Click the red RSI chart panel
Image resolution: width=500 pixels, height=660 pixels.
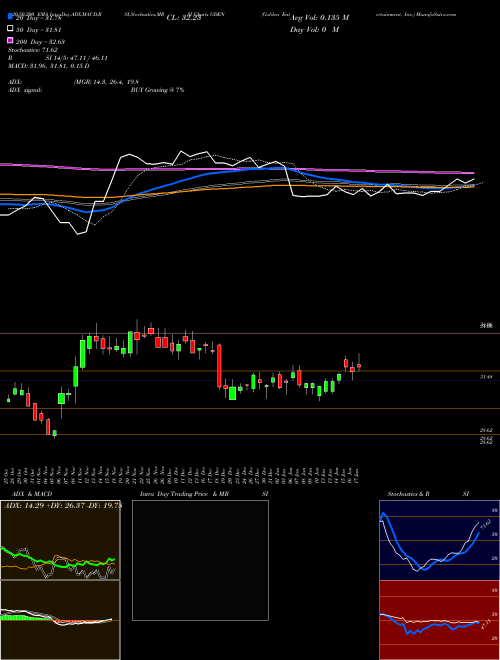(x=439, y=620)
